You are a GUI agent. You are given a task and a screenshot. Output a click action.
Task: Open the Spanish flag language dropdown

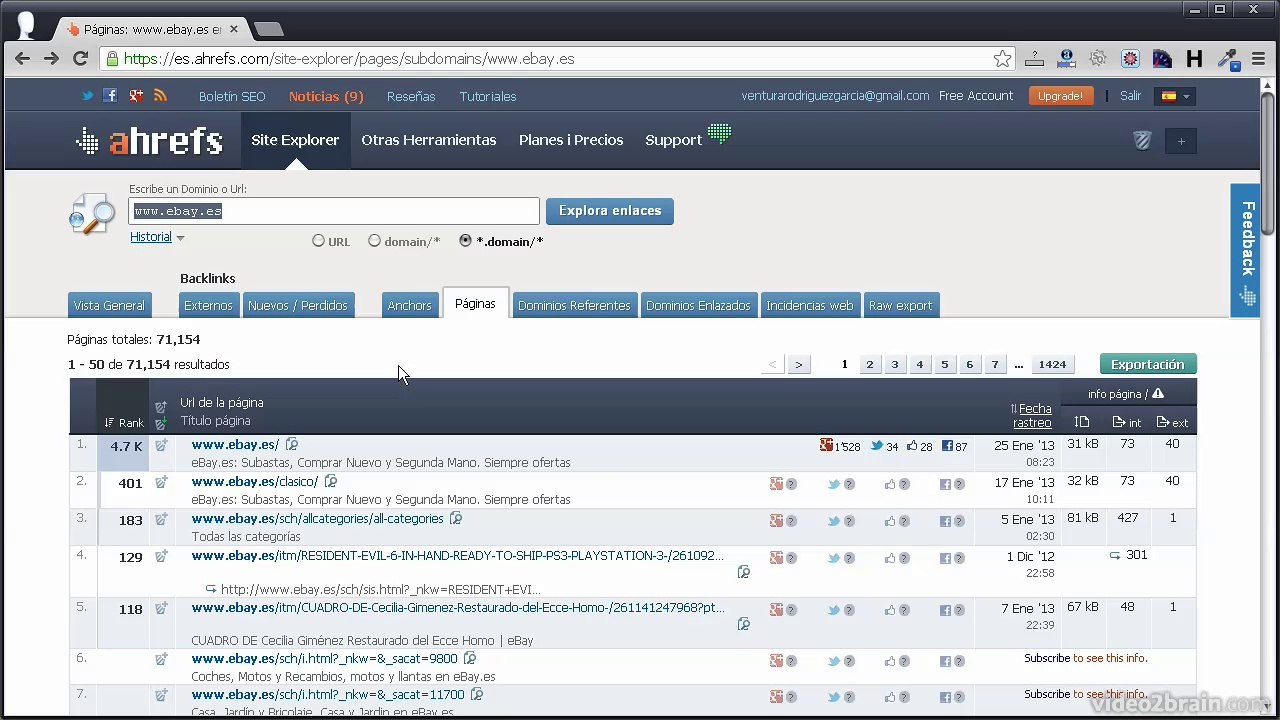tap(1174, 96)
